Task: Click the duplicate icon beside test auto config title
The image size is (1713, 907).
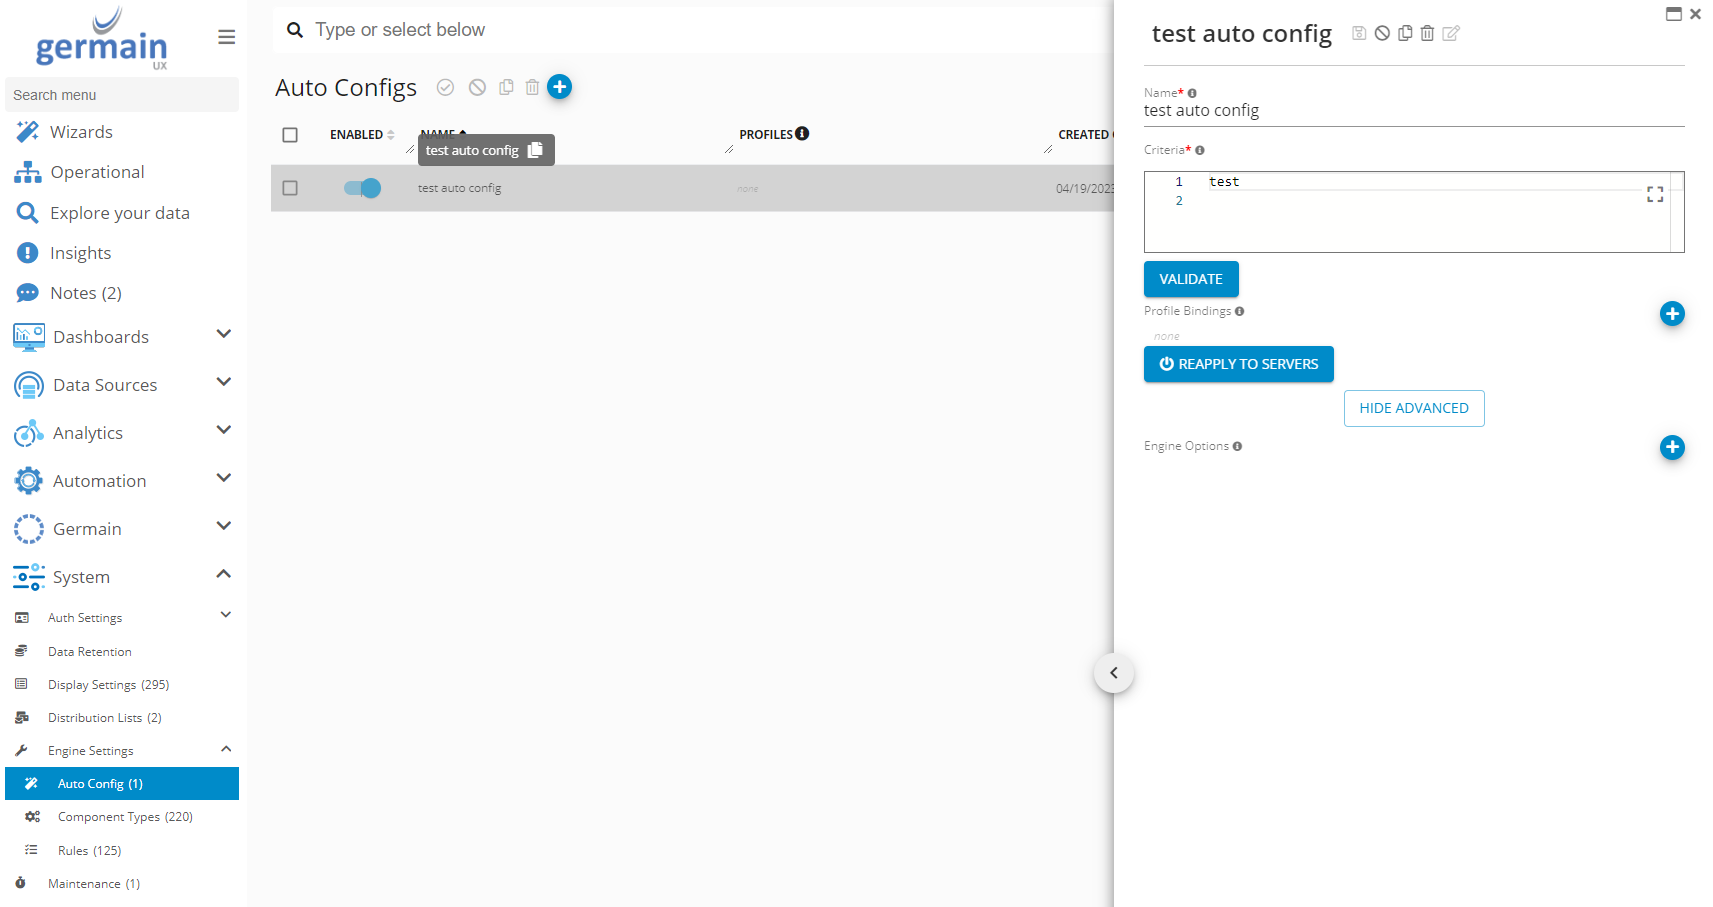Action: pos(1405,33)
